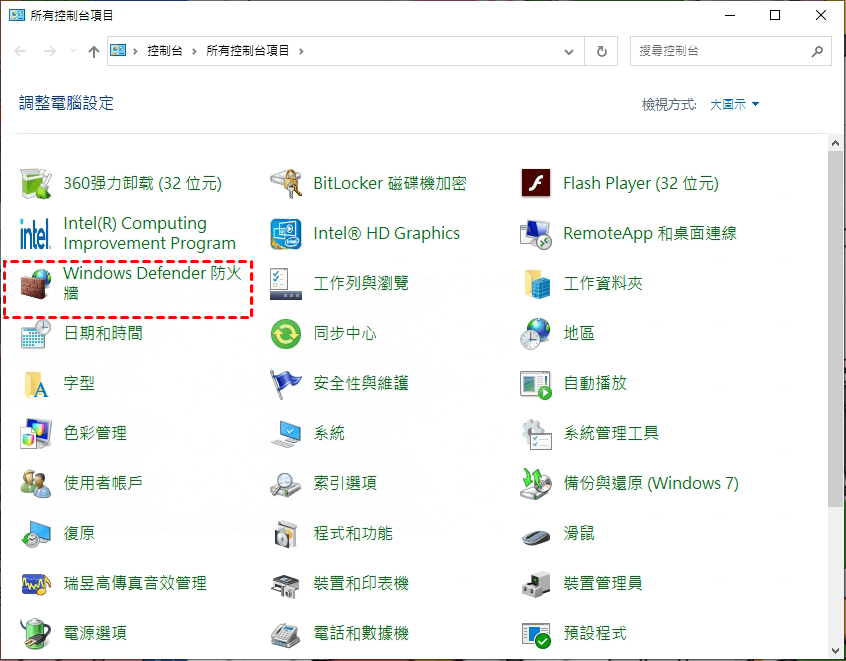Click the 系統管理工具 text link
Viewport: 846px width, 661px height.
[x=611, y=433]
